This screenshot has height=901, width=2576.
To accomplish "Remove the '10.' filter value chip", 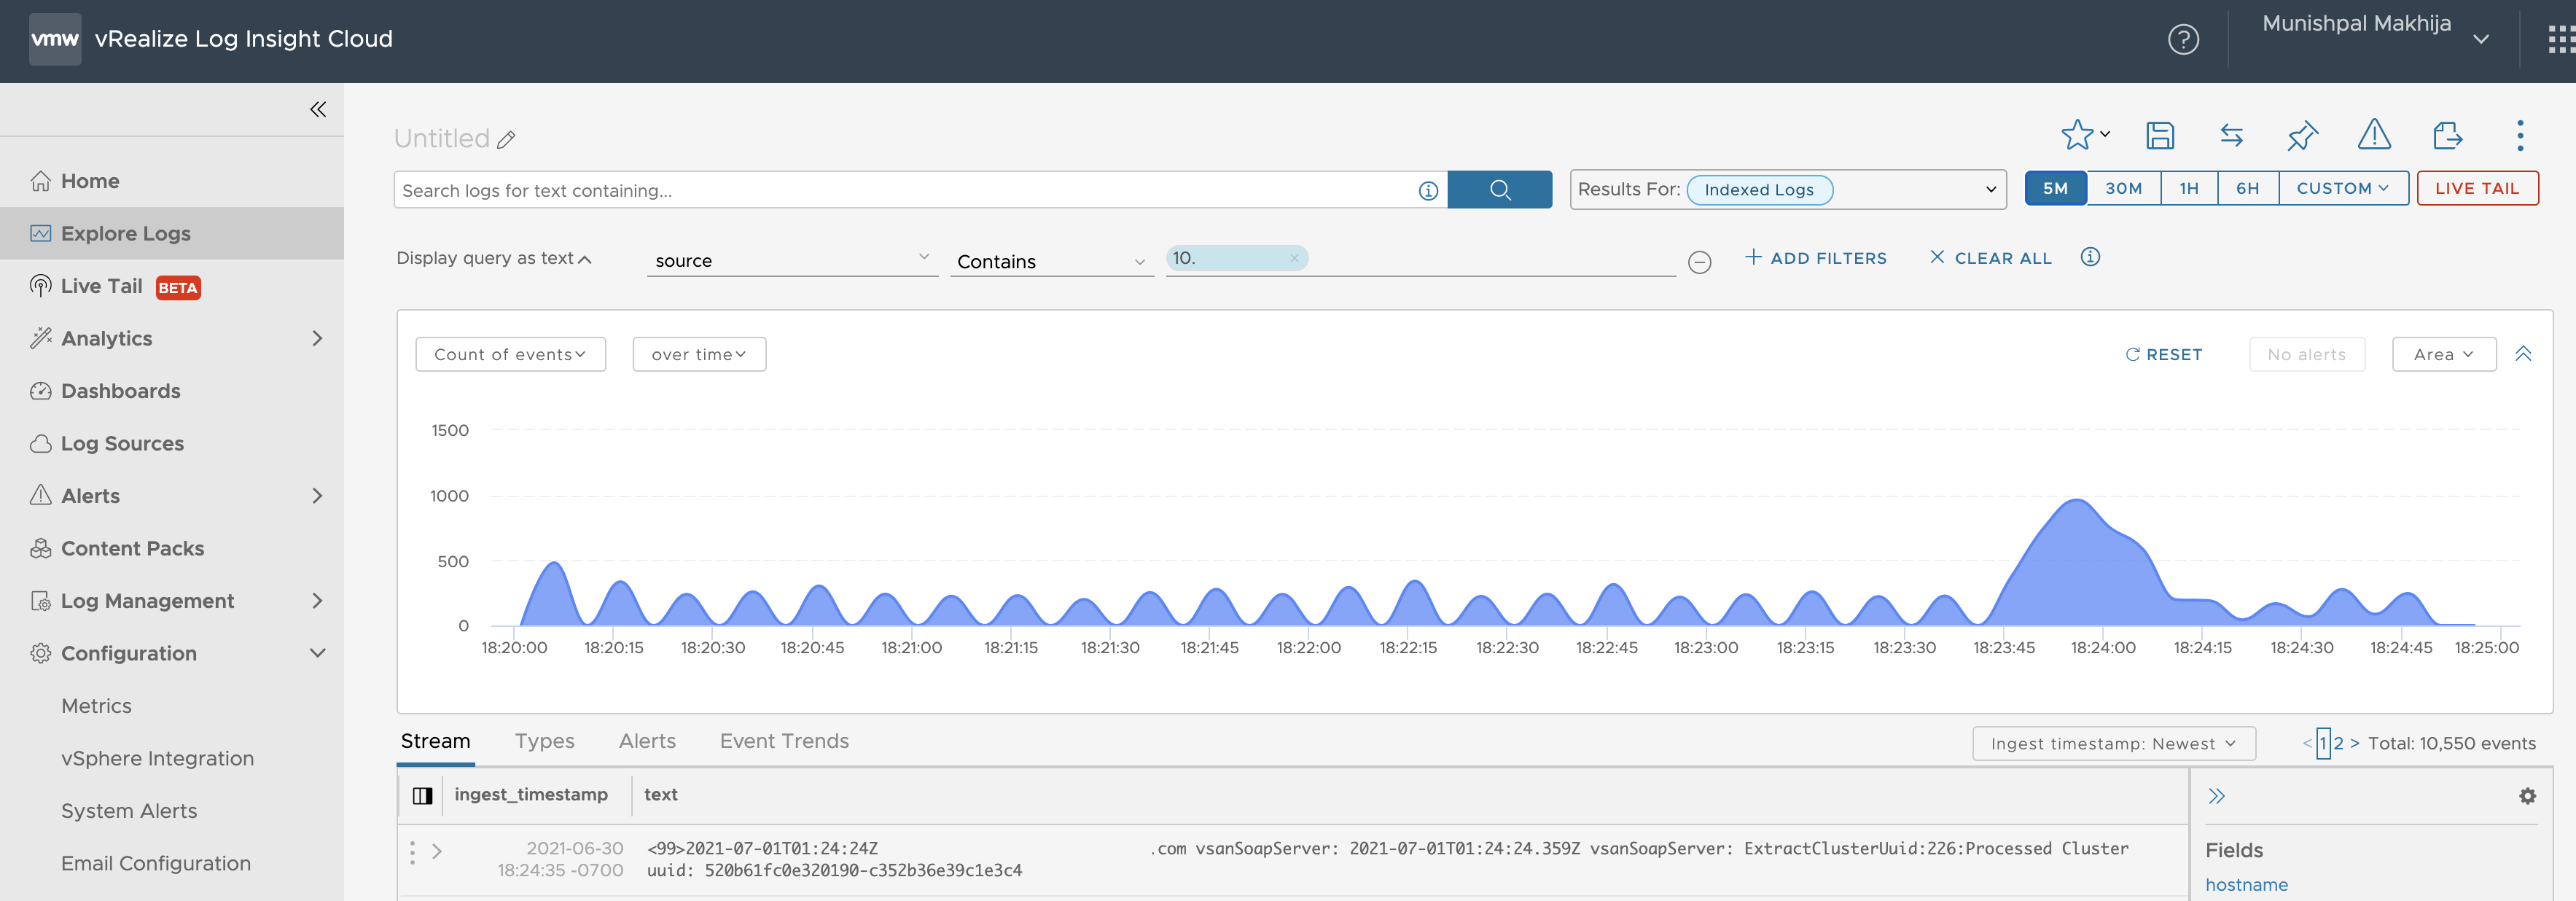I will click(1294, 258).
